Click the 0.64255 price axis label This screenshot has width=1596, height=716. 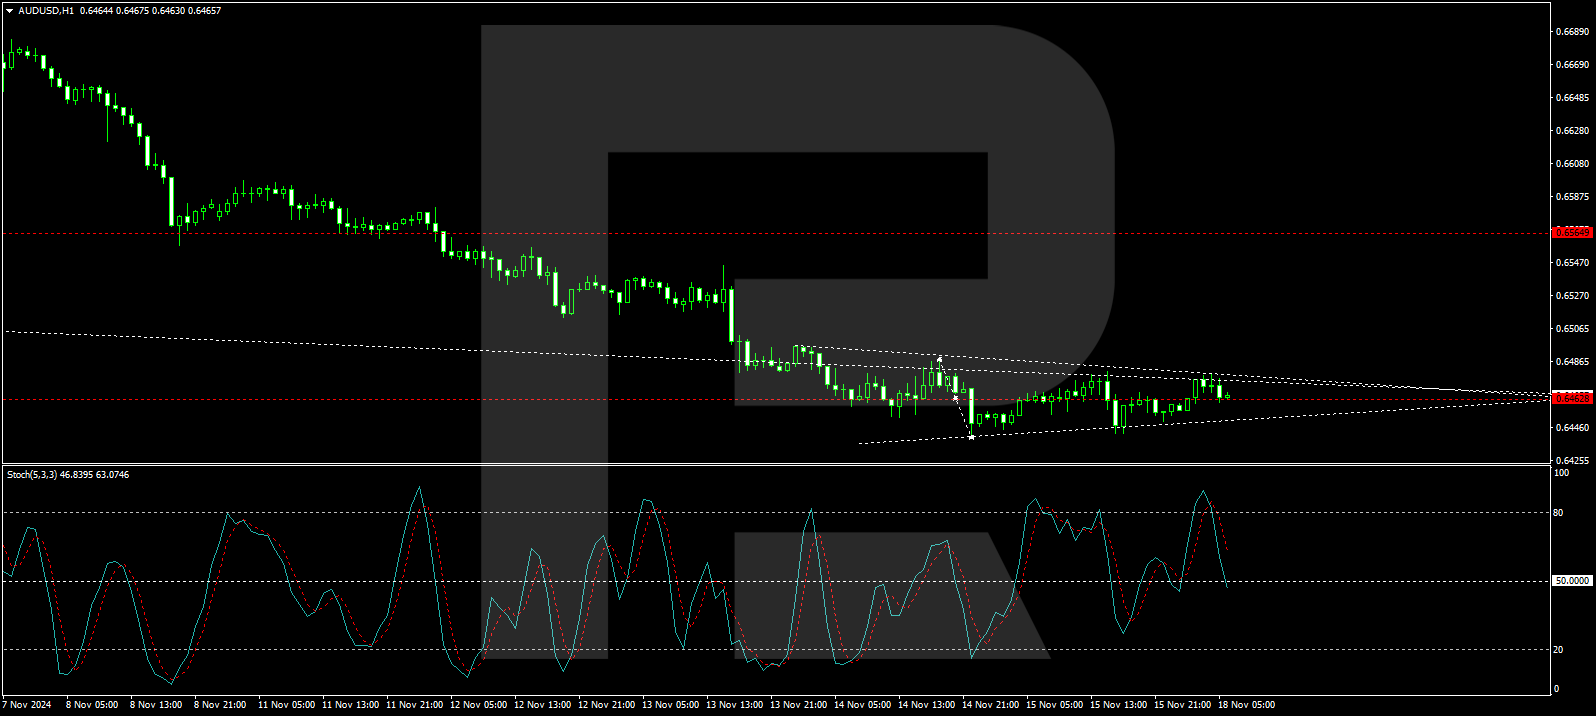(x=1572, y=461)
